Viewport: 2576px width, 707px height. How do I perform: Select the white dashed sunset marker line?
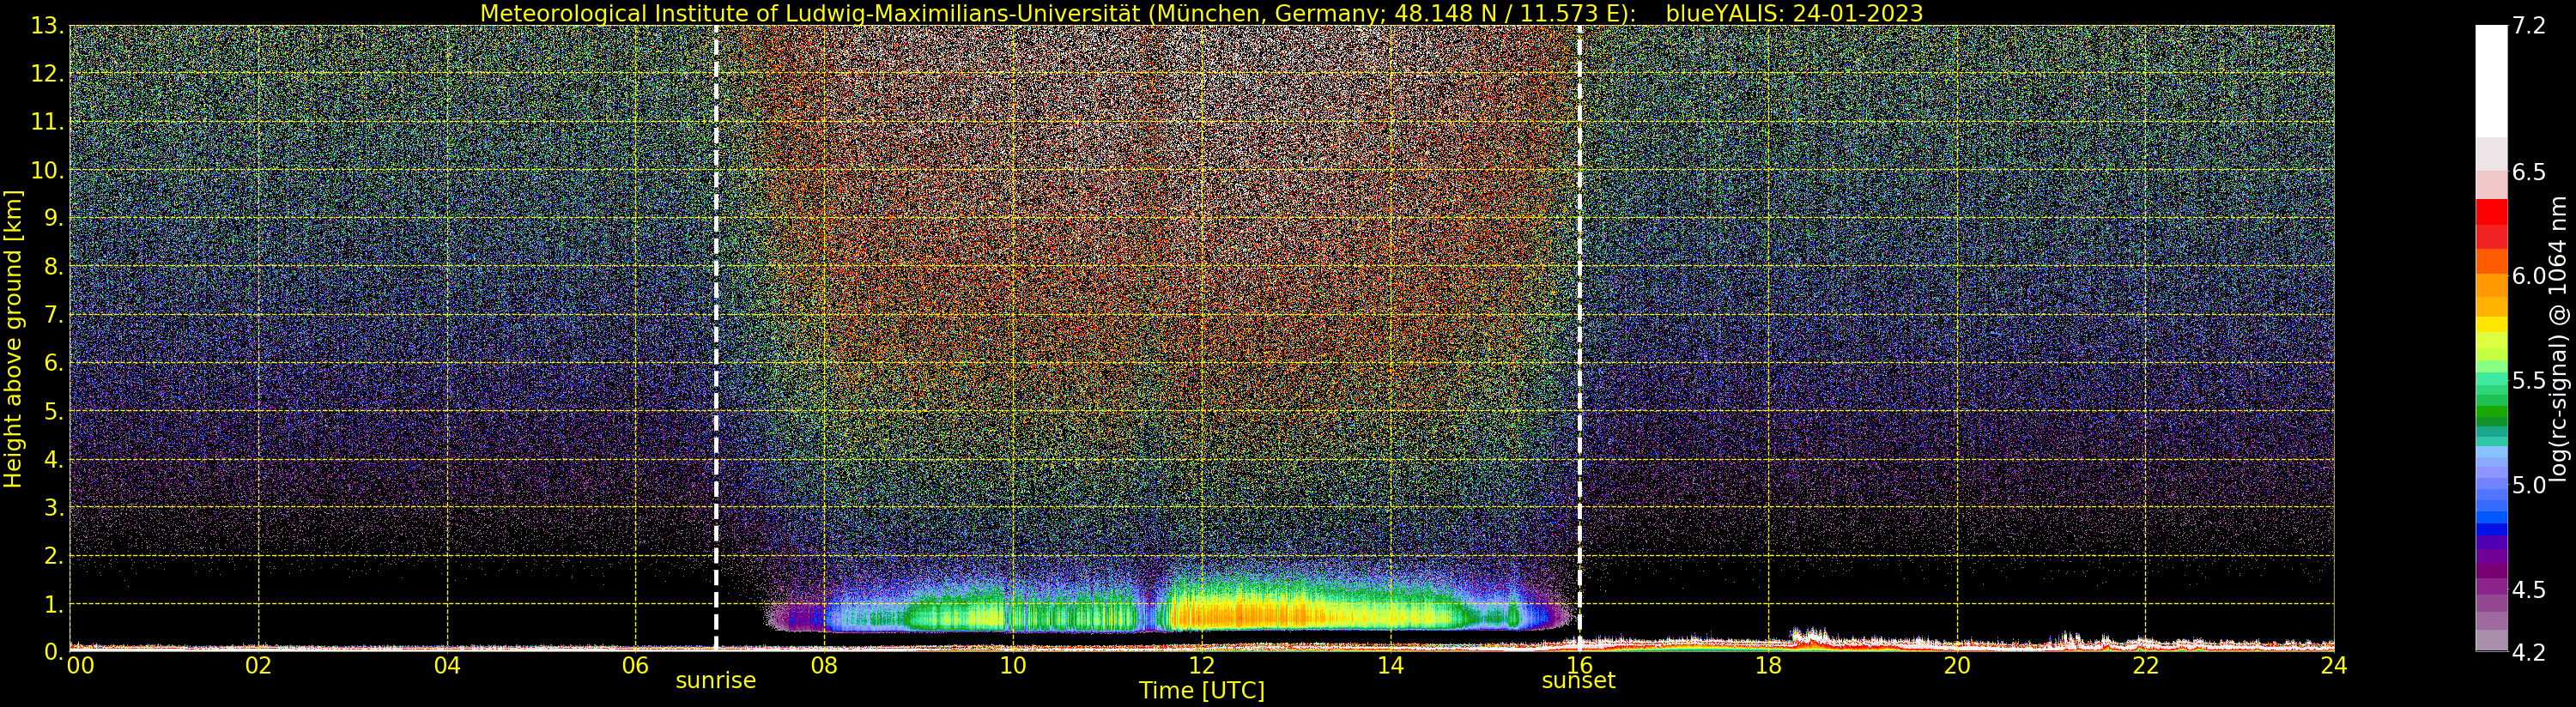1579,338
